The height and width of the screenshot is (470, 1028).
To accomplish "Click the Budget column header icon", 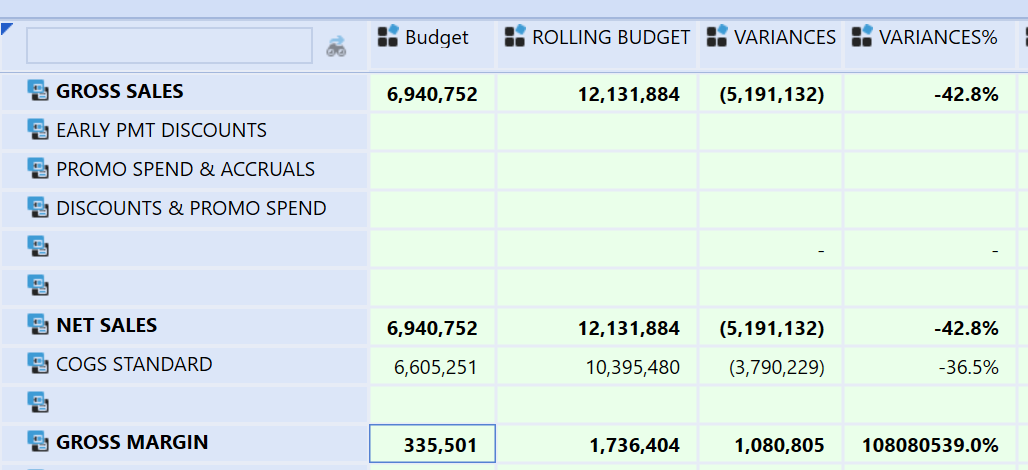I will (x=388, y=38).
